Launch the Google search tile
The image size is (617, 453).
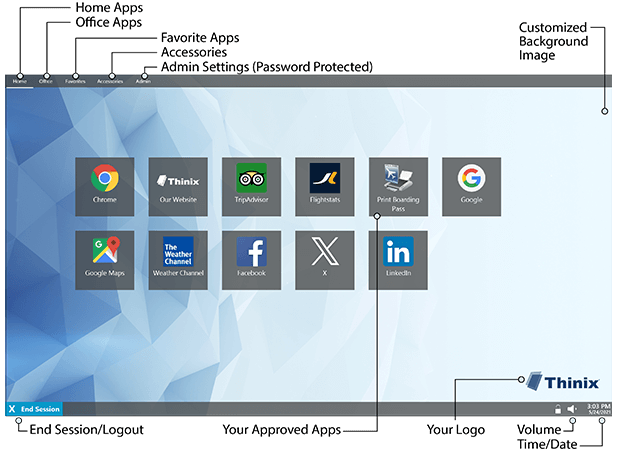[471, 187]
